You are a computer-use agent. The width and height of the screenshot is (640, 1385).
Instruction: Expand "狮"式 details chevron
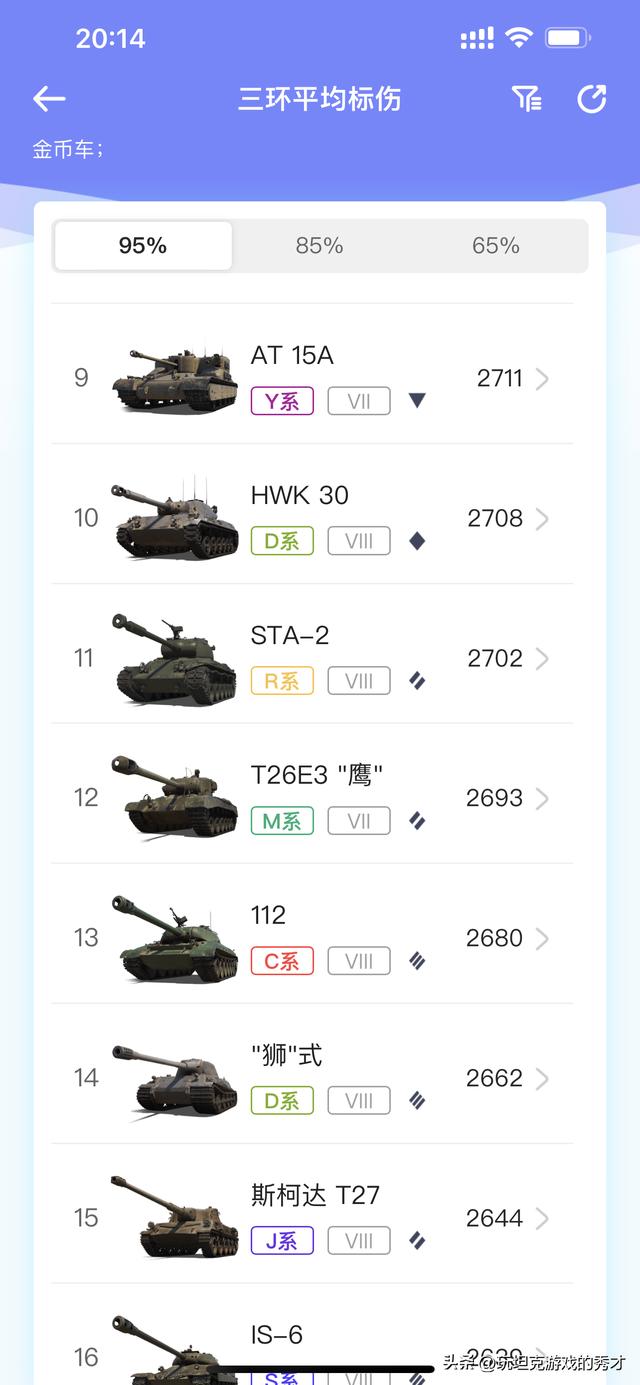[542, 1079]
